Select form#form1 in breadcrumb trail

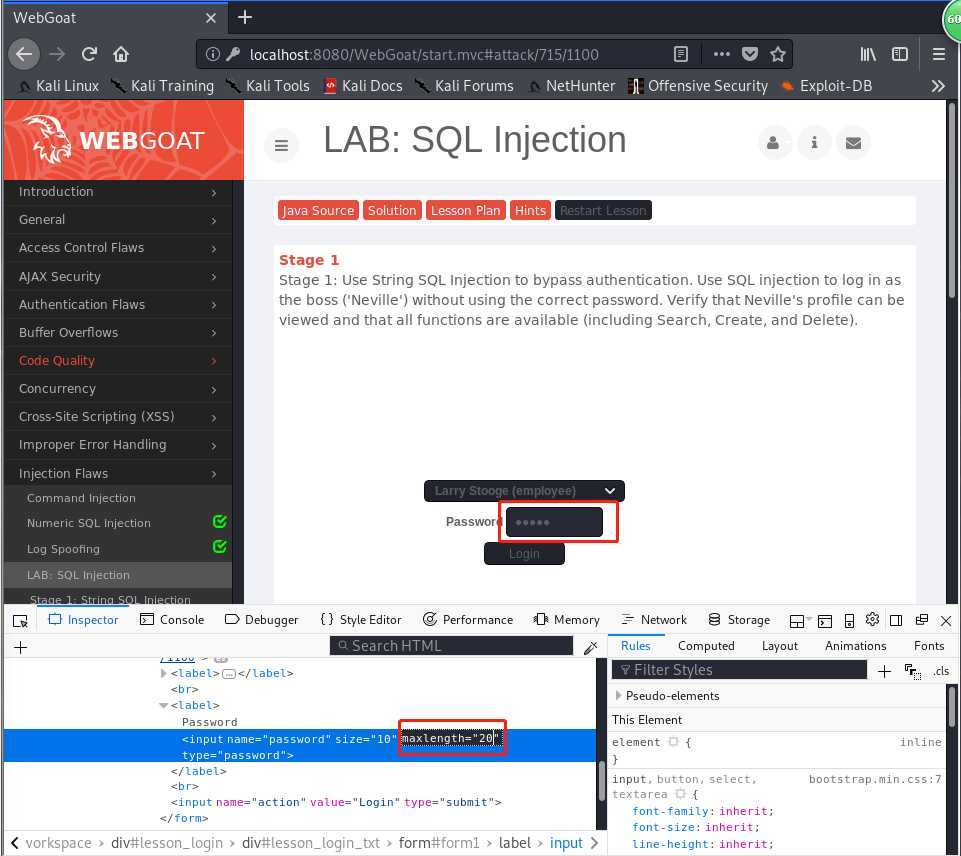439,844
